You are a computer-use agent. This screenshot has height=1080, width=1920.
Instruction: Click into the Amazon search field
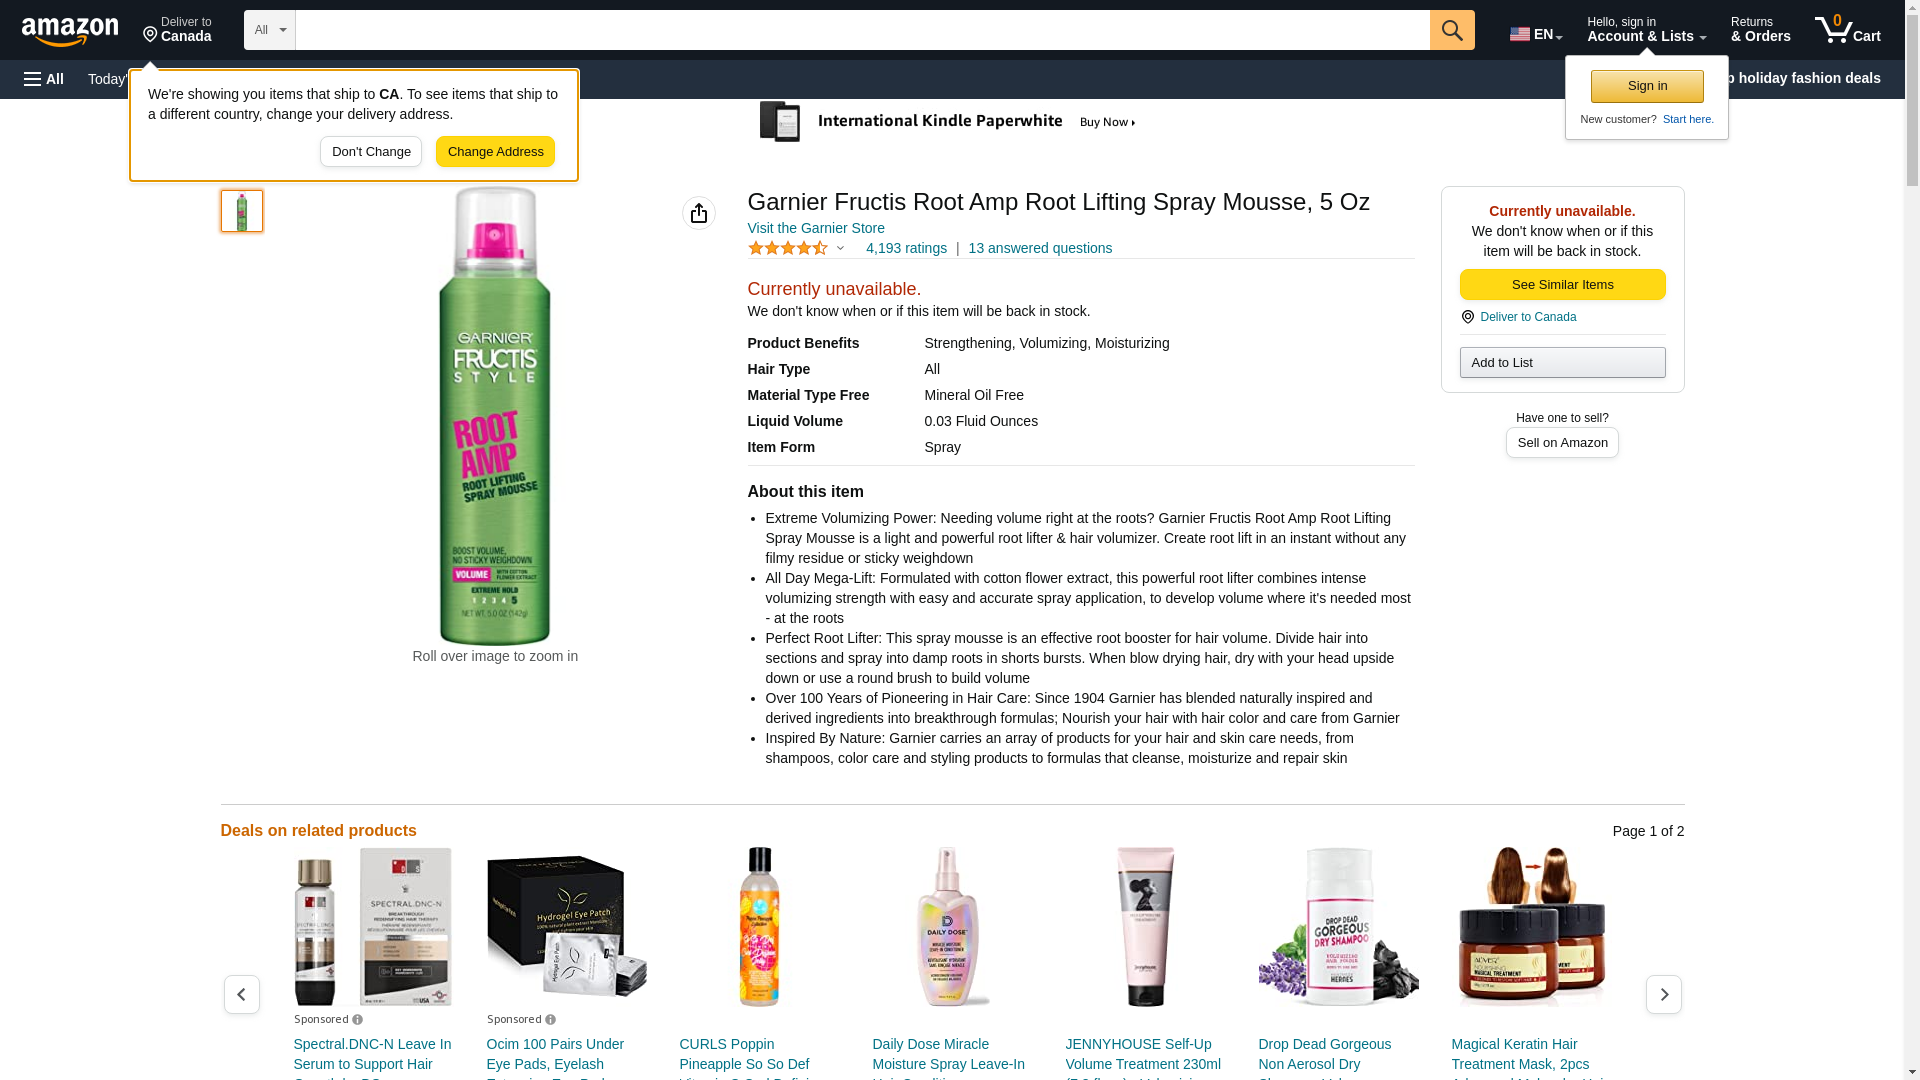[862, 30]
